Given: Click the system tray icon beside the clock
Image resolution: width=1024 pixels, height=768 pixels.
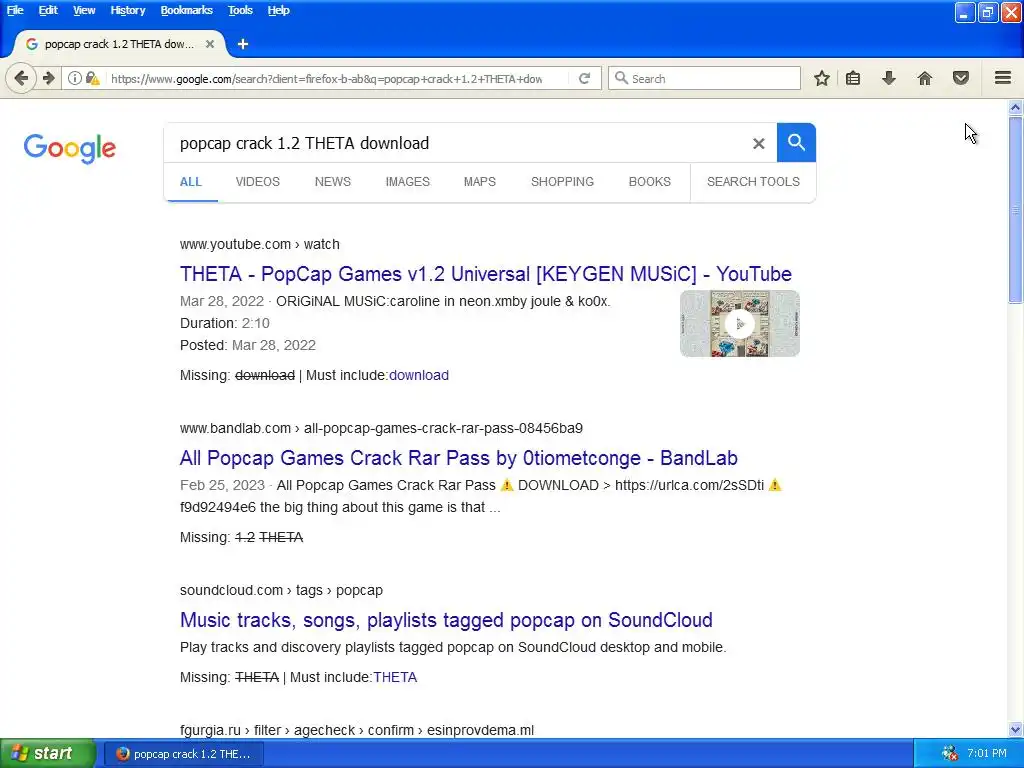Looking at the screenshot, I should 950,753.
